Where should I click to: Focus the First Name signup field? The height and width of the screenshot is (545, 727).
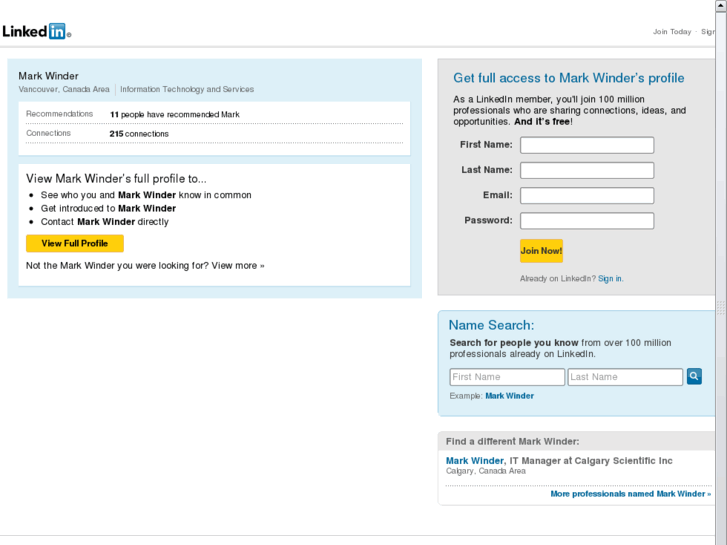[587, 145]
